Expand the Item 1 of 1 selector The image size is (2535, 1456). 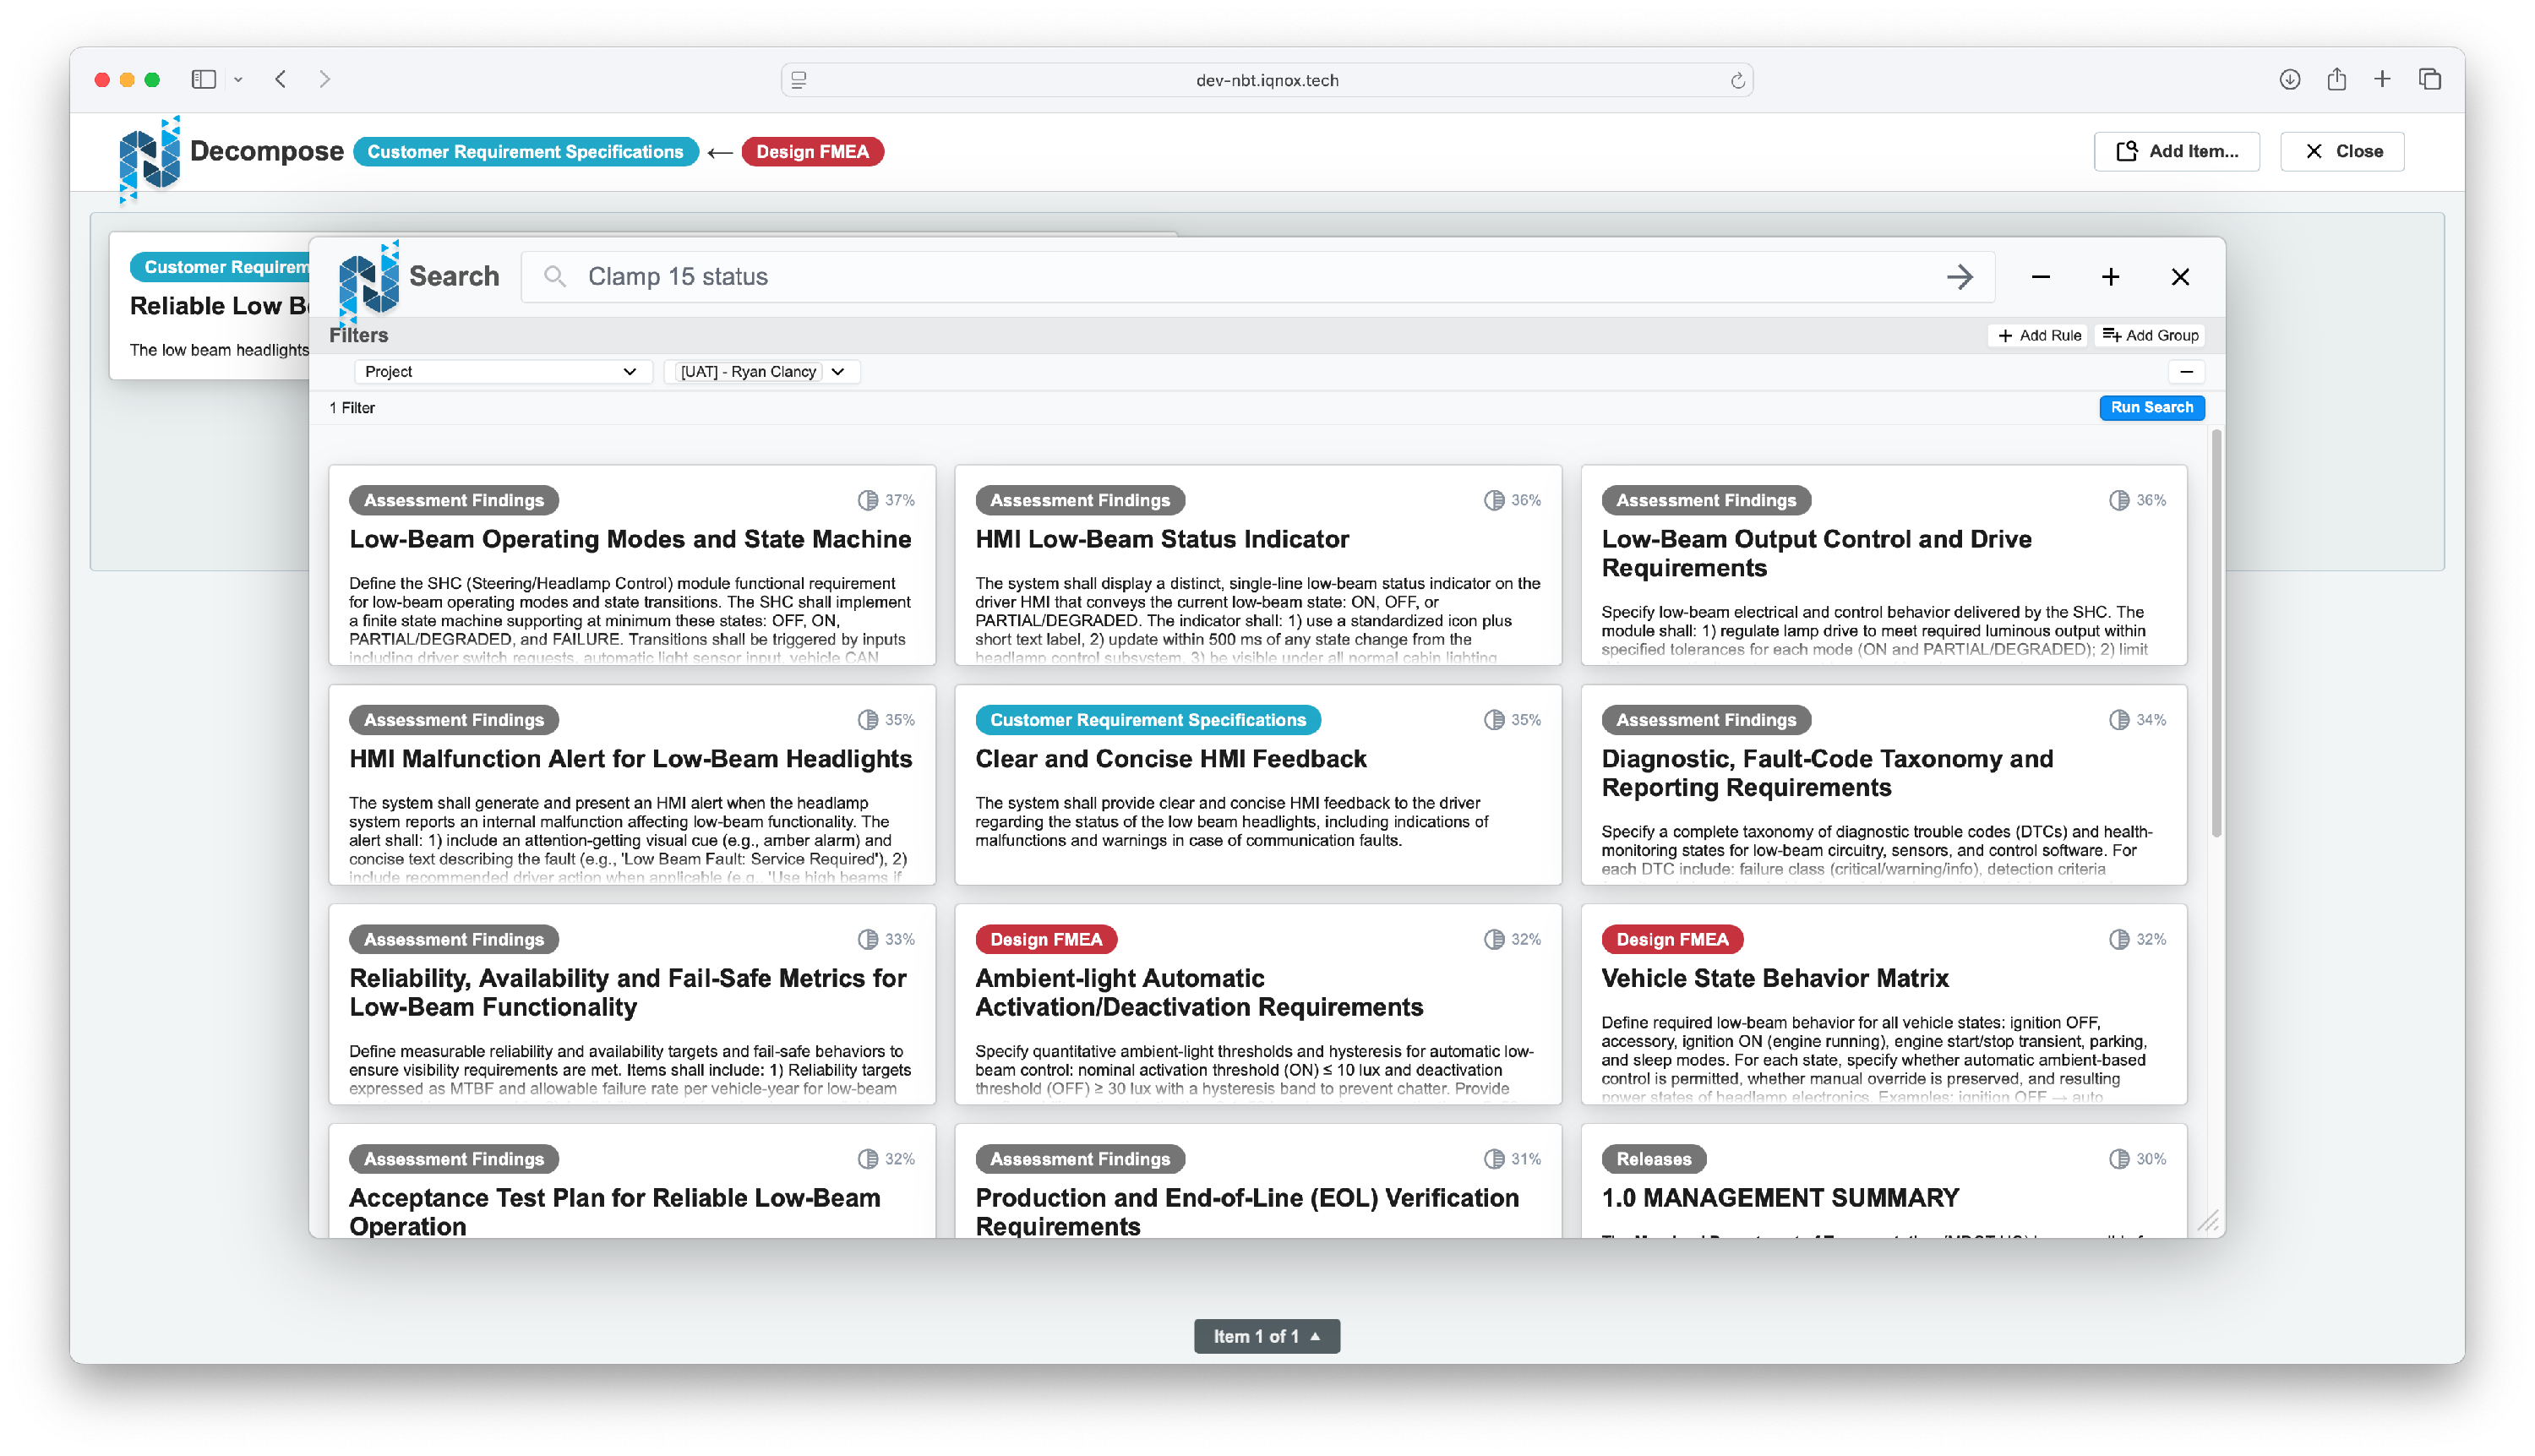pos(1266,1336)
